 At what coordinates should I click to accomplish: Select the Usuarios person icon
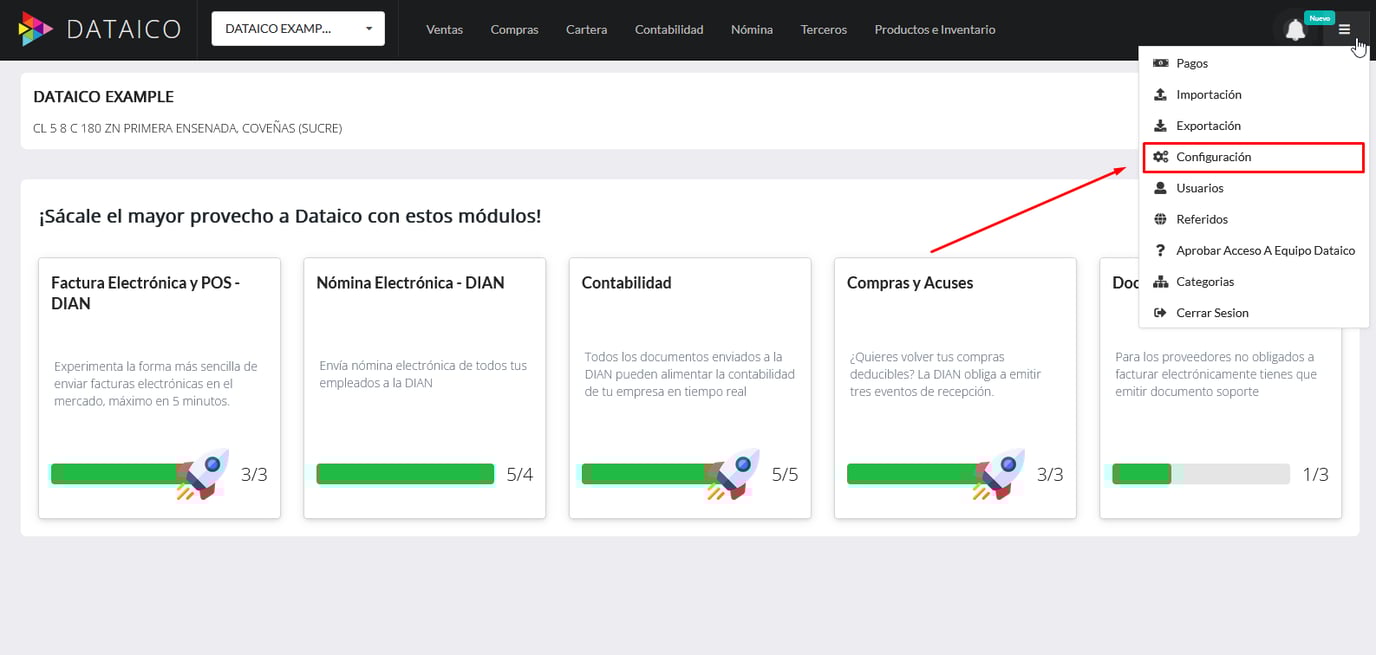click(1160, 187)
